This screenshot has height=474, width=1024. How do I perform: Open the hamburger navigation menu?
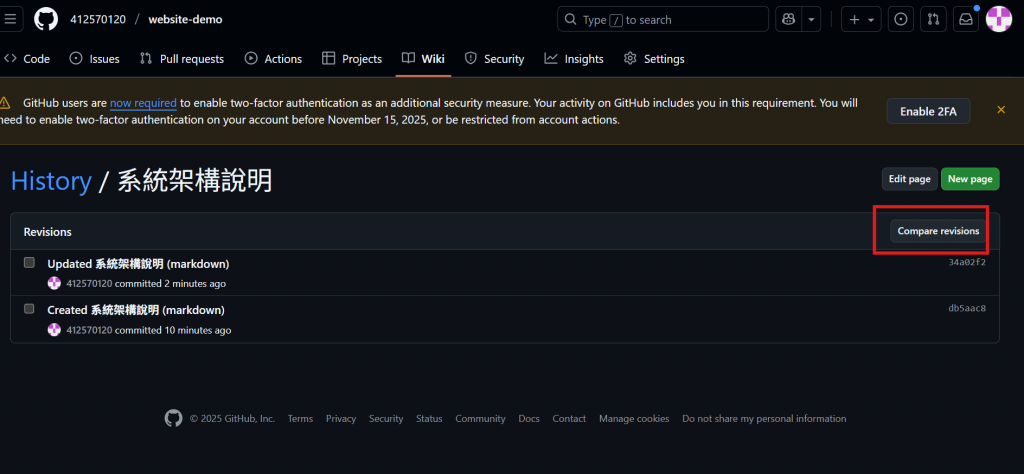pos(10,20)
